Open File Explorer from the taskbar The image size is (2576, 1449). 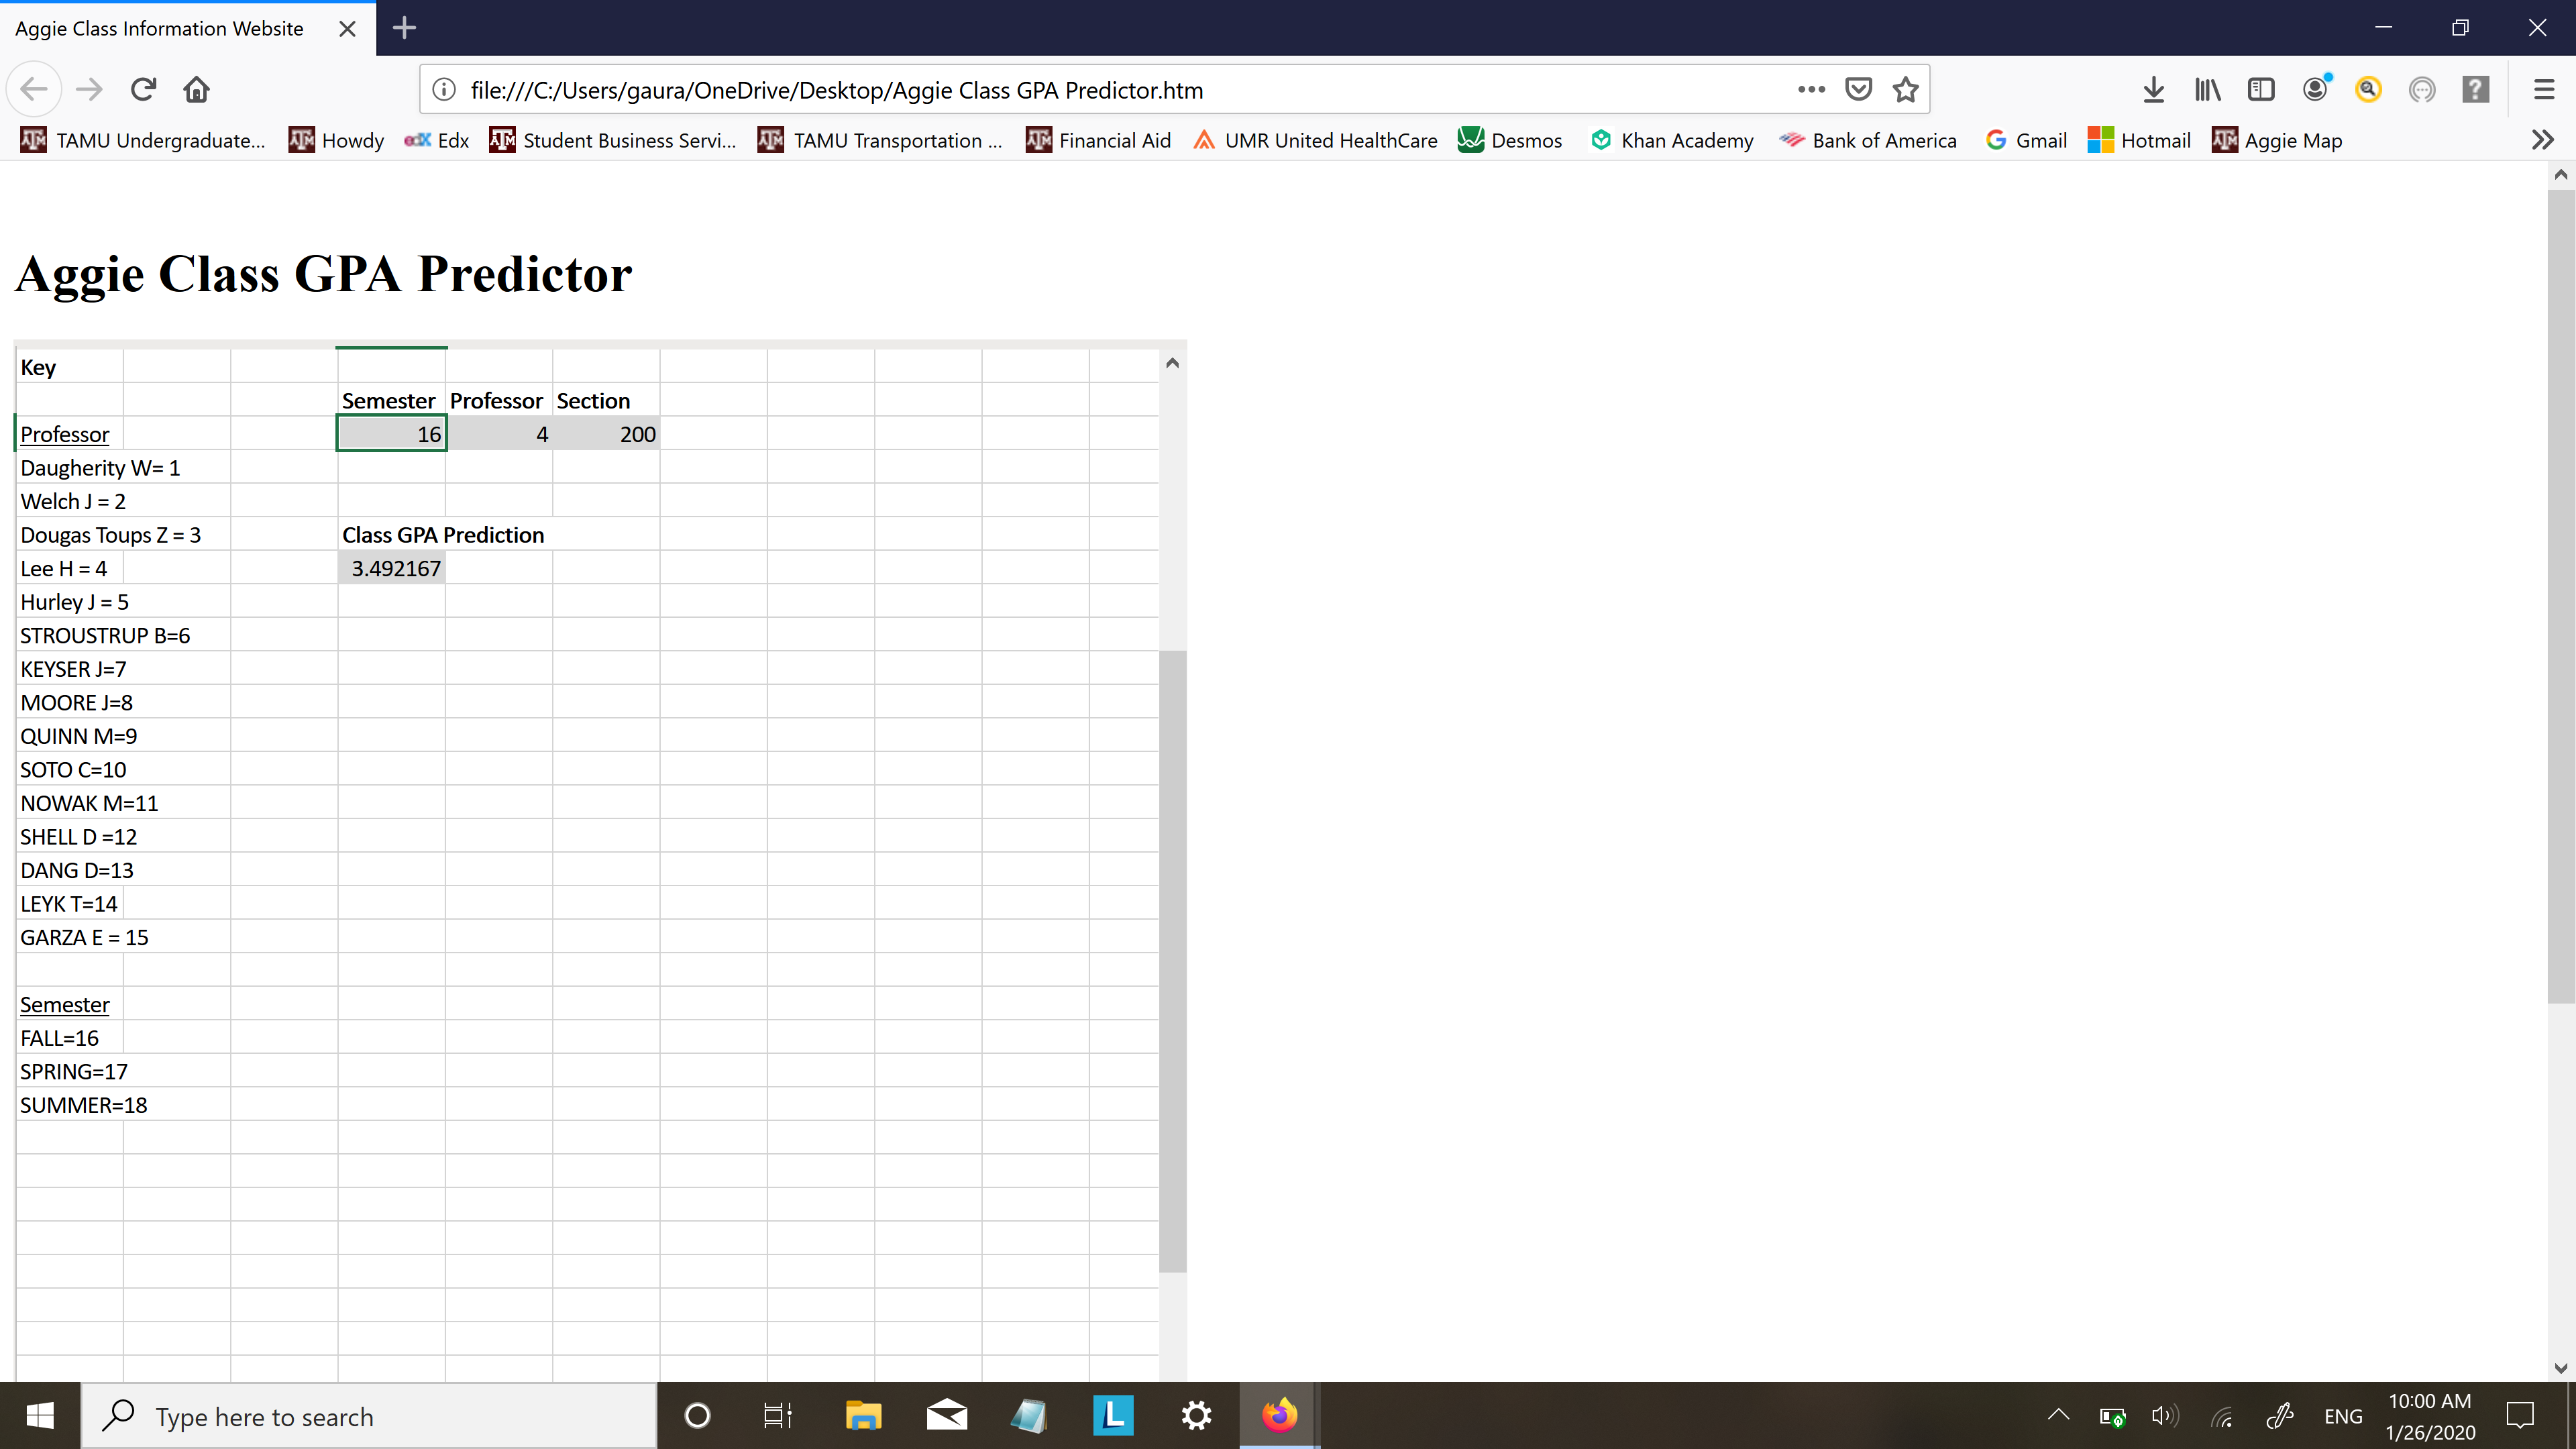(x=863, y=1415)
